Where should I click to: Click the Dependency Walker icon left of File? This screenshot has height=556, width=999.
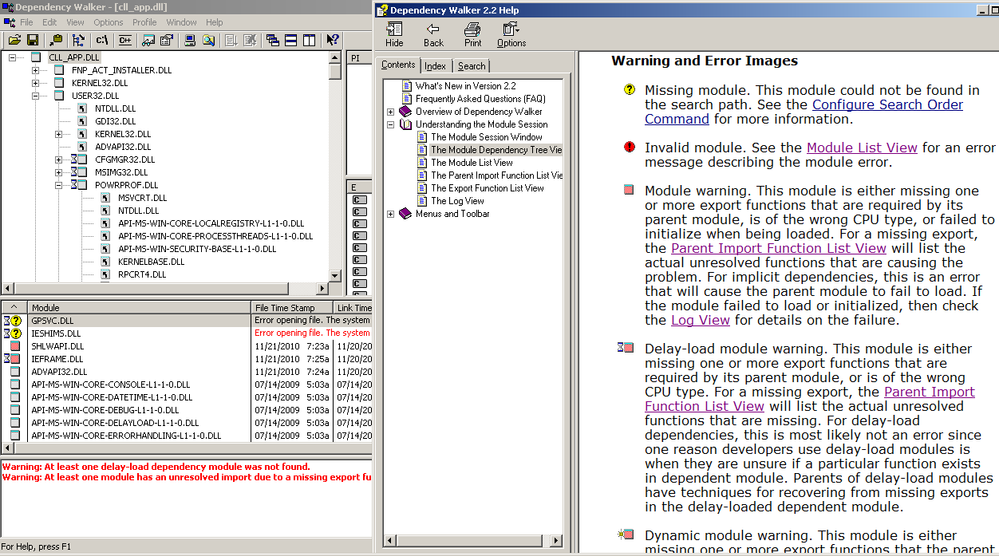coord(9,22)
